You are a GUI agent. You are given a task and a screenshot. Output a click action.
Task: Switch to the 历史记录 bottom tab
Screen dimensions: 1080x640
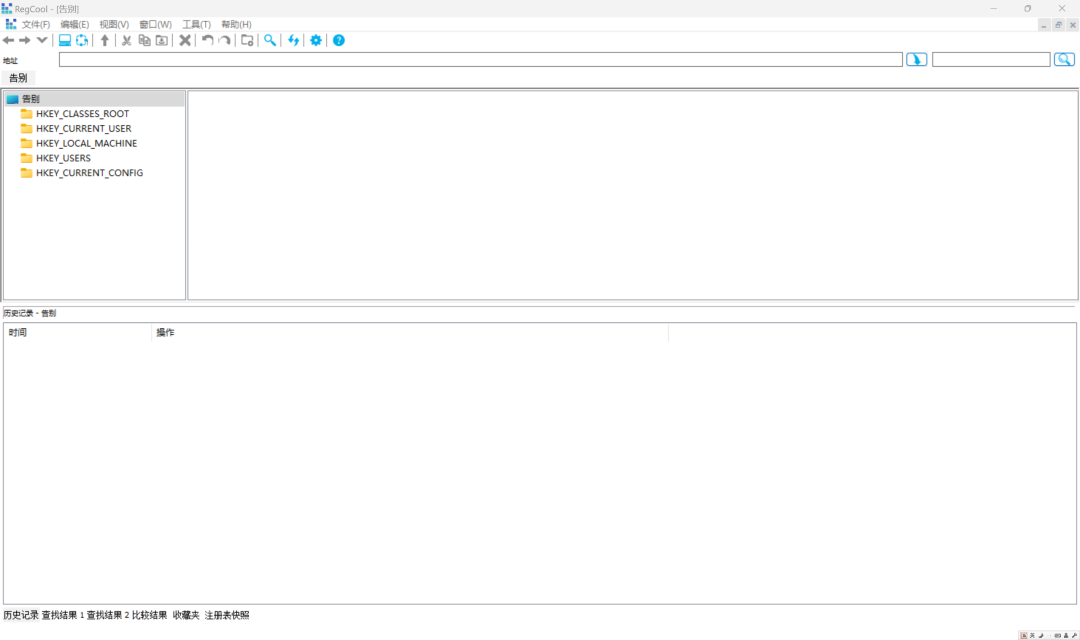click(x=21, y=615)
